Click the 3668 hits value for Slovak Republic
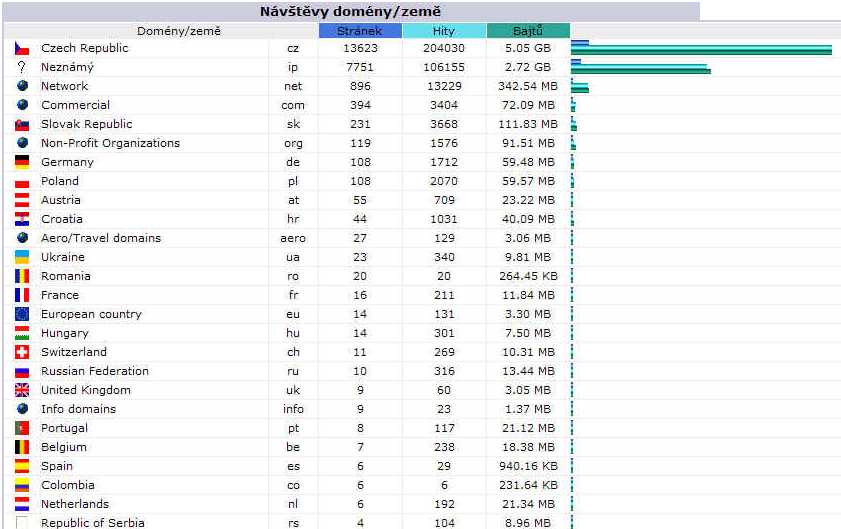The width and height of the screenshot is (841, 529). tap(444, 124)
